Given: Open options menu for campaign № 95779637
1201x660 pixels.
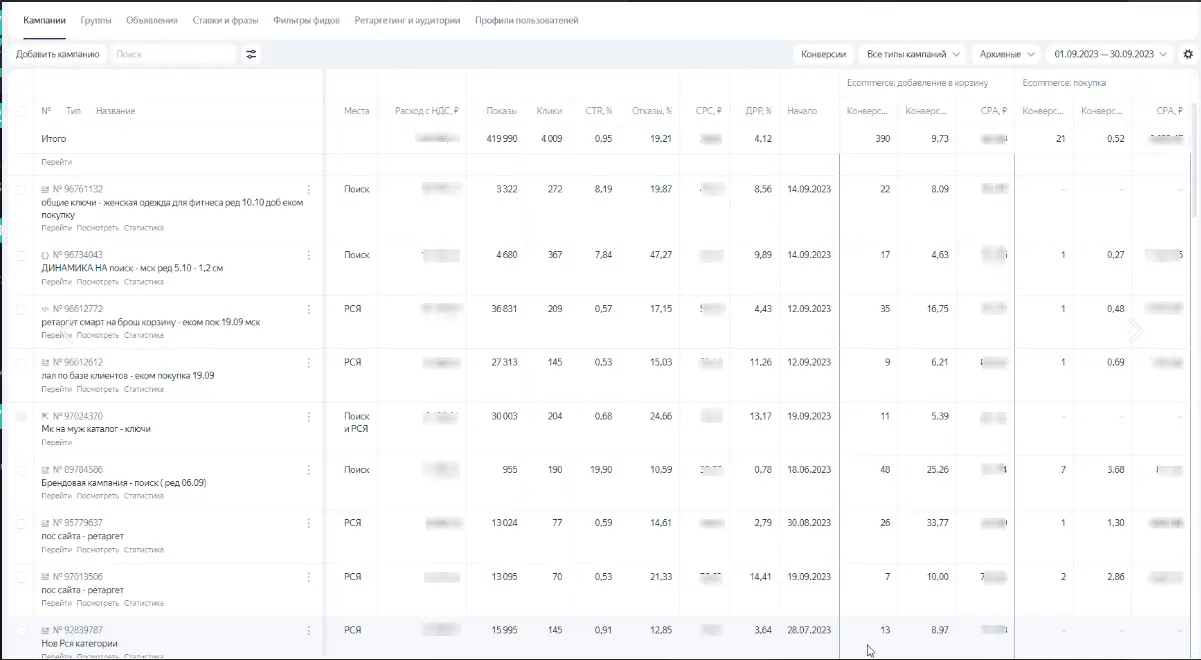Looking at the screenshot, I should coord(309,523).
